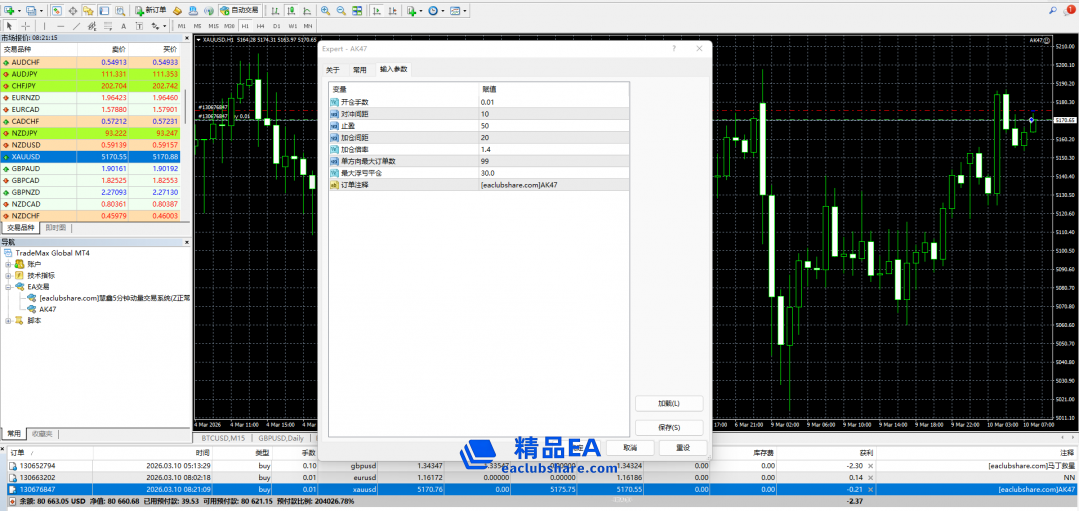Expand the 脚本 scripts tree node
The height and width of the screenshot is (511, 1079).
pyautogui.click(x=8, y=321)
